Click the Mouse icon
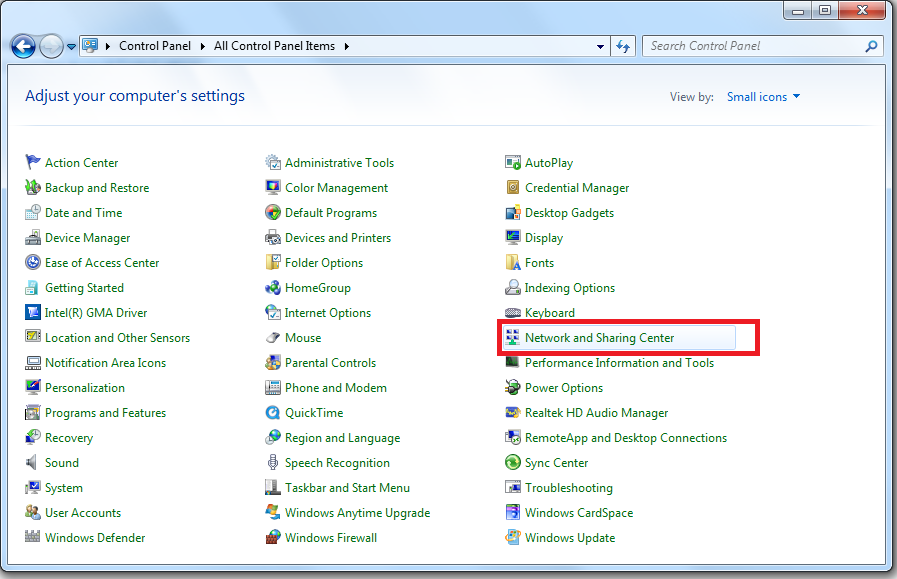The width and height of the screenshot is (897, 579). point(273,338)
